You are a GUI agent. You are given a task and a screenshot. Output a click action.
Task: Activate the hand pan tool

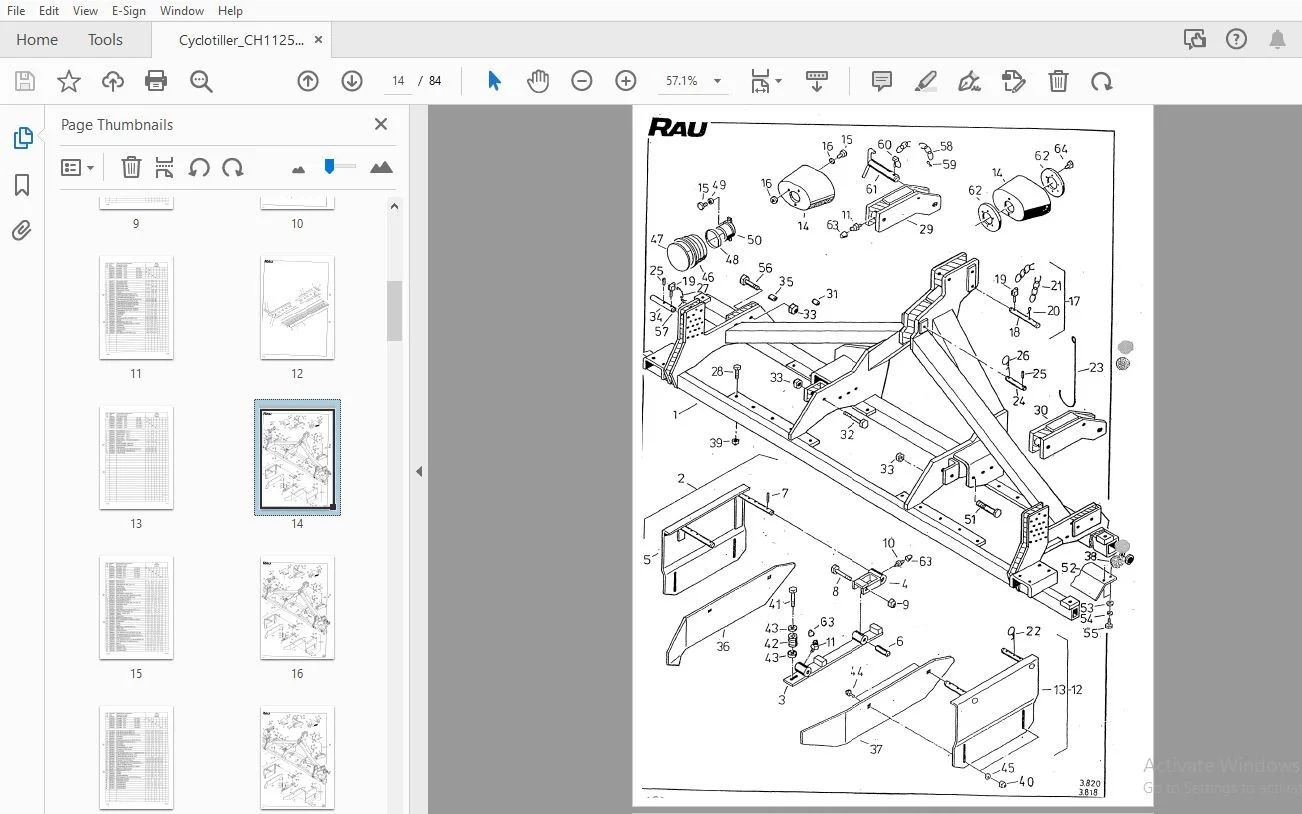click(538, 81)
